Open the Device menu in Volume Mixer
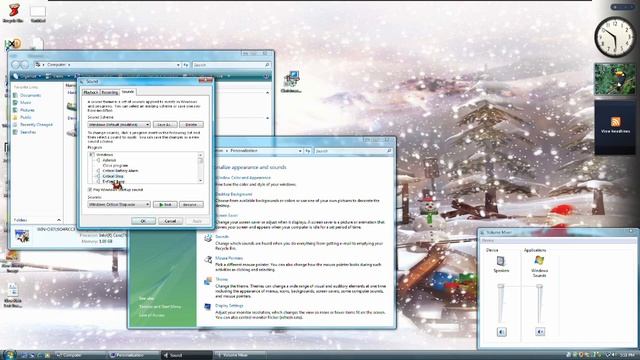 488,240
